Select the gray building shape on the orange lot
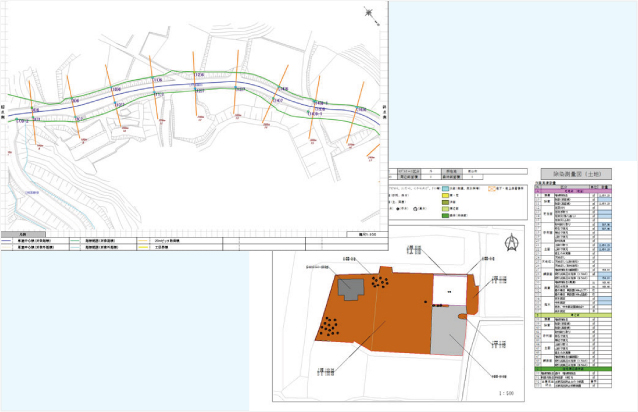Screen dimensions: 638x412 click(351, 289)
